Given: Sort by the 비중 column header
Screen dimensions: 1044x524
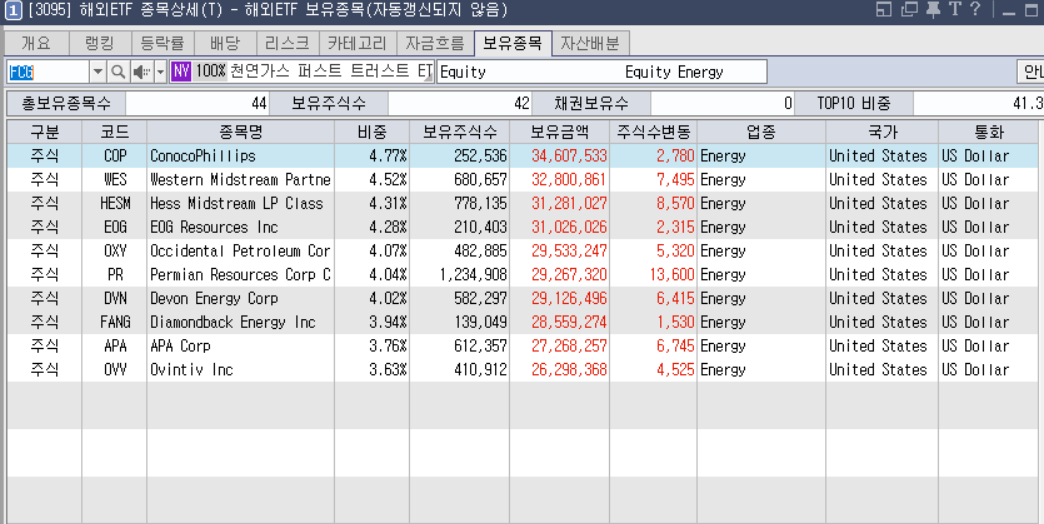Looking at the screenshot, I should tap(372, 132).
